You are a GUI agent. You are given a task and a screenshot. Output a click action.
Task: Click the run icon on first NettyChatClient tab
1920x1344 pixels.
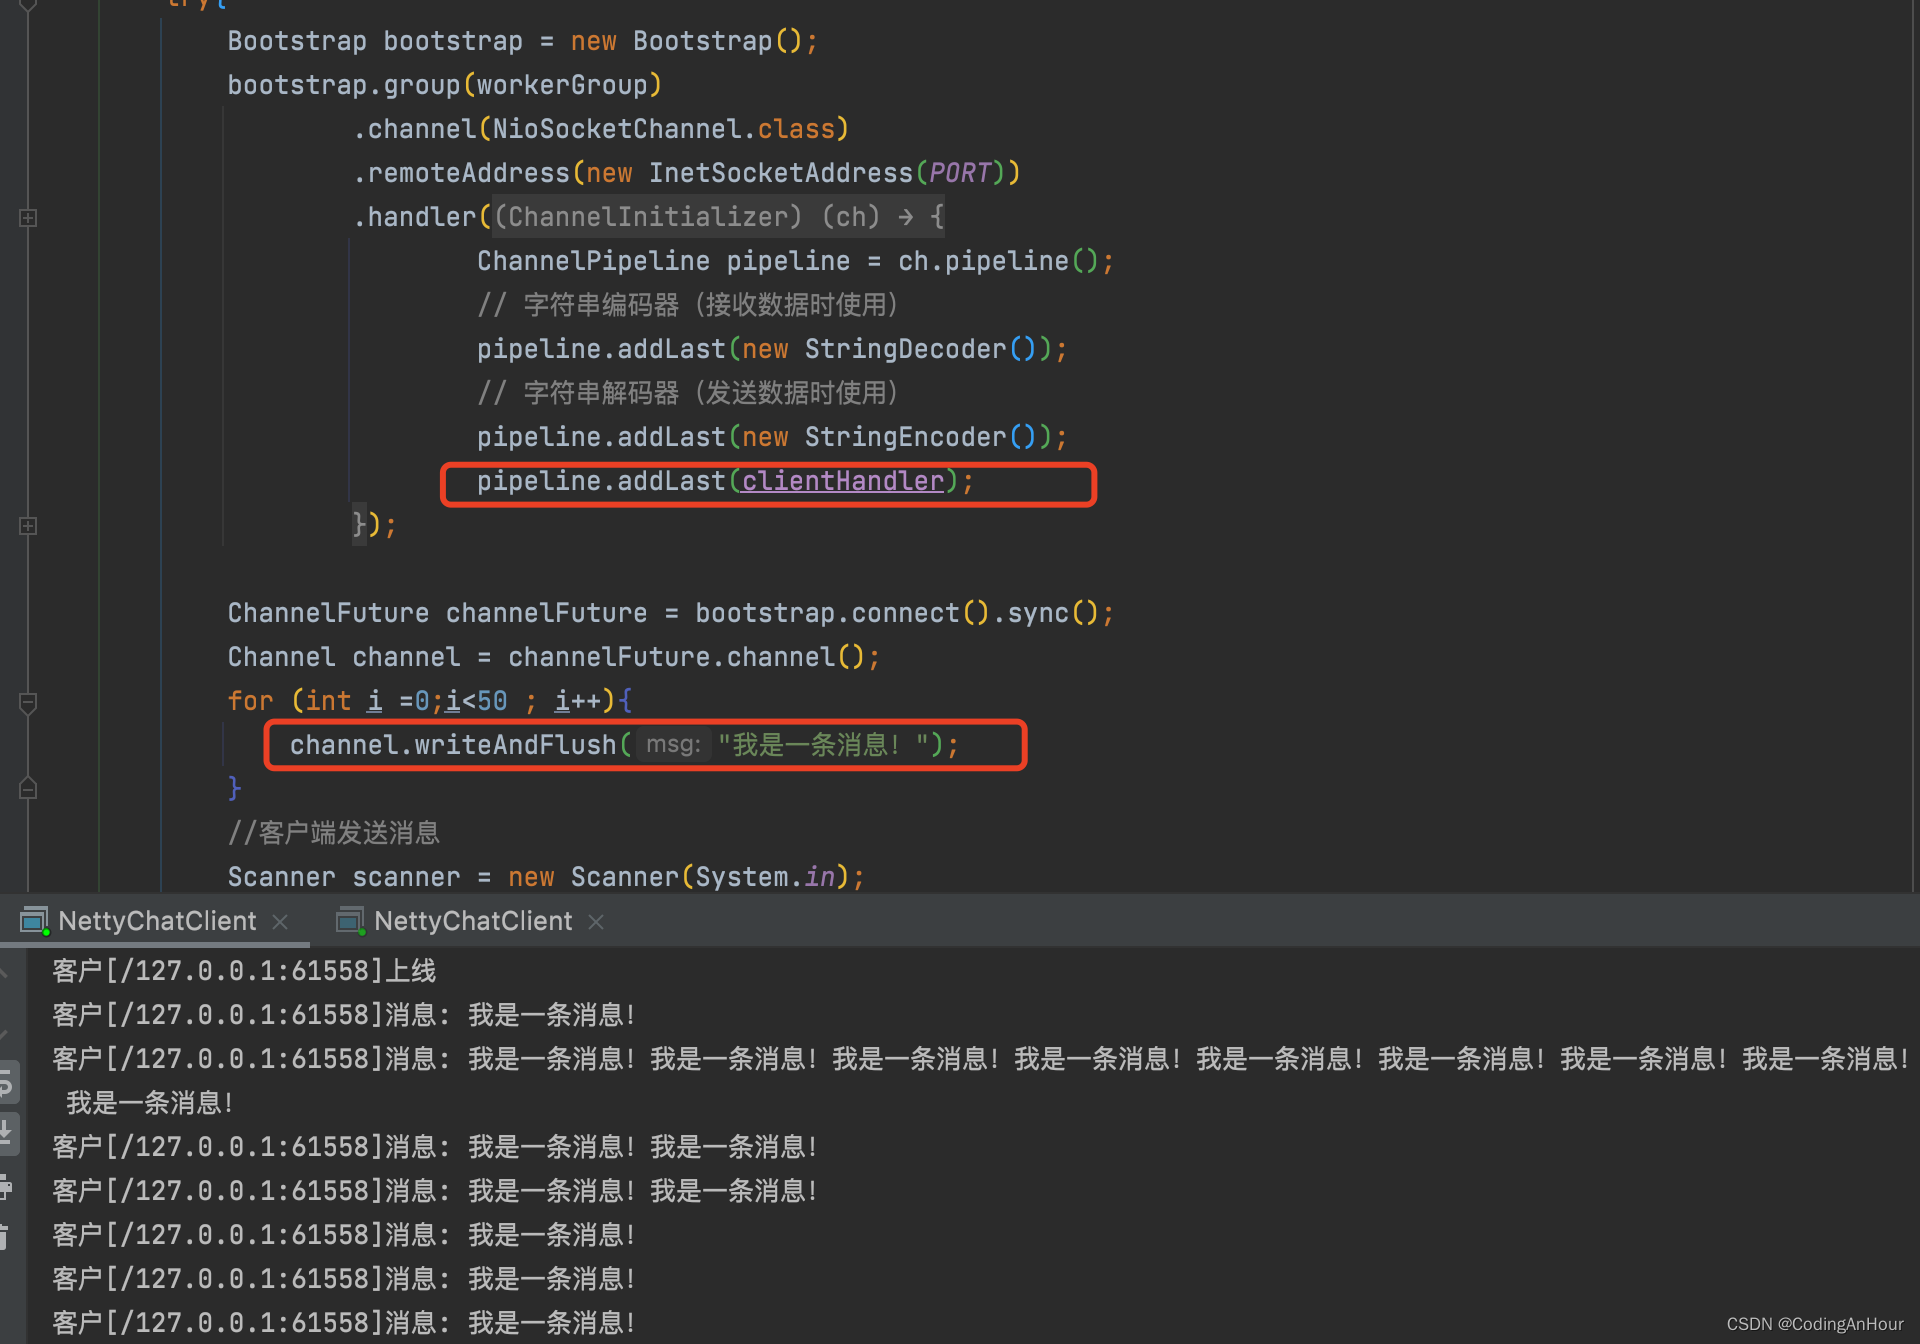point(34,921)
